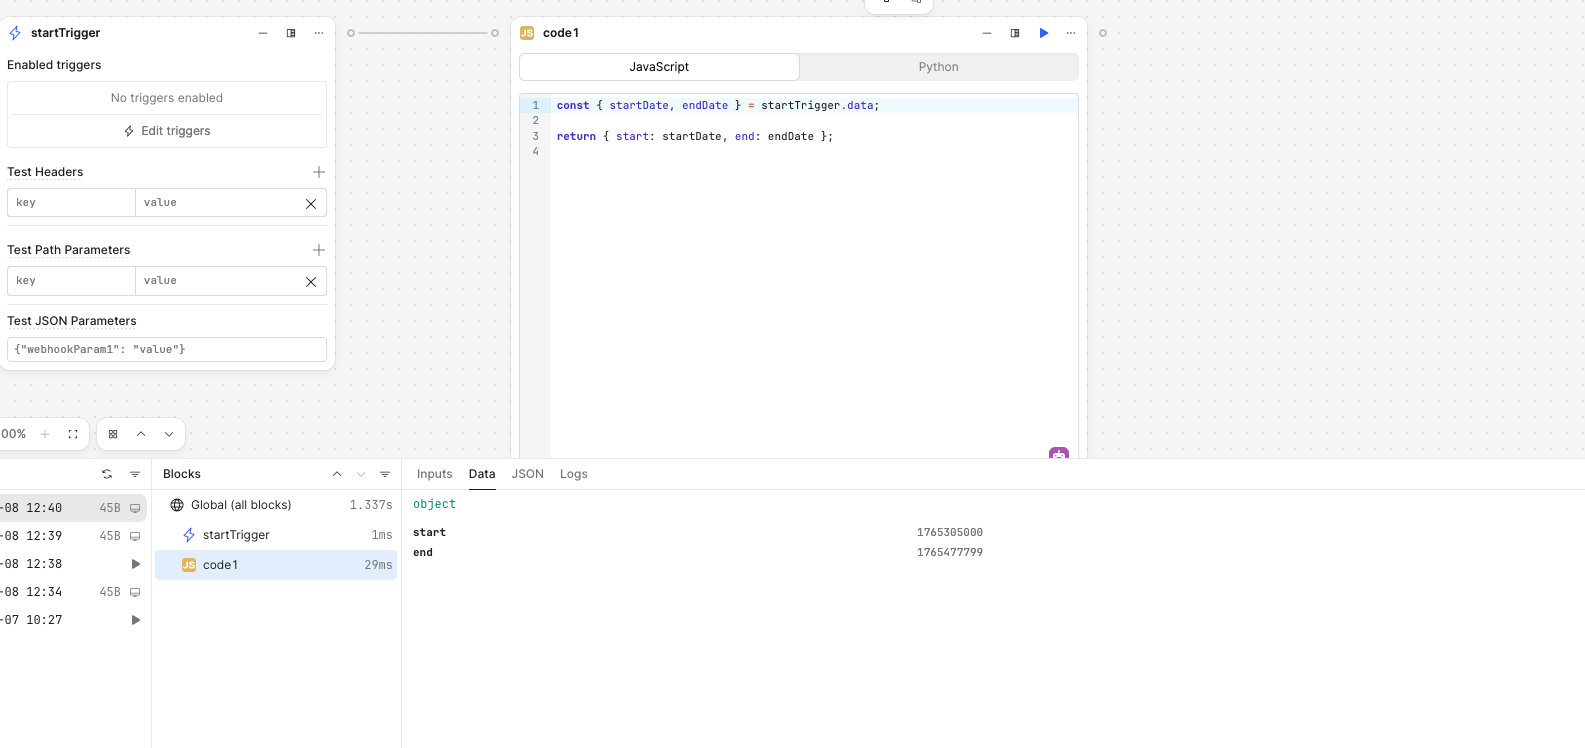1585x748 pixels.
Task: Open the startTrigger block options menu
Action: tap(319, 33)
